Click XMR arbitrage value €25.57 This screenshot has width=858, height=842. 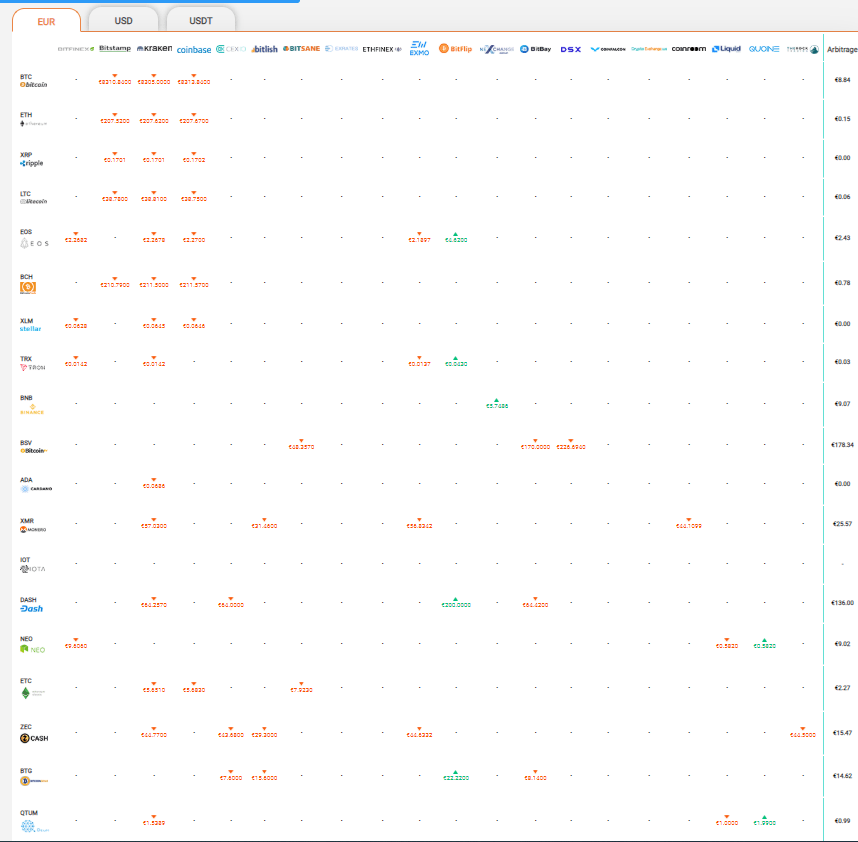842,524
